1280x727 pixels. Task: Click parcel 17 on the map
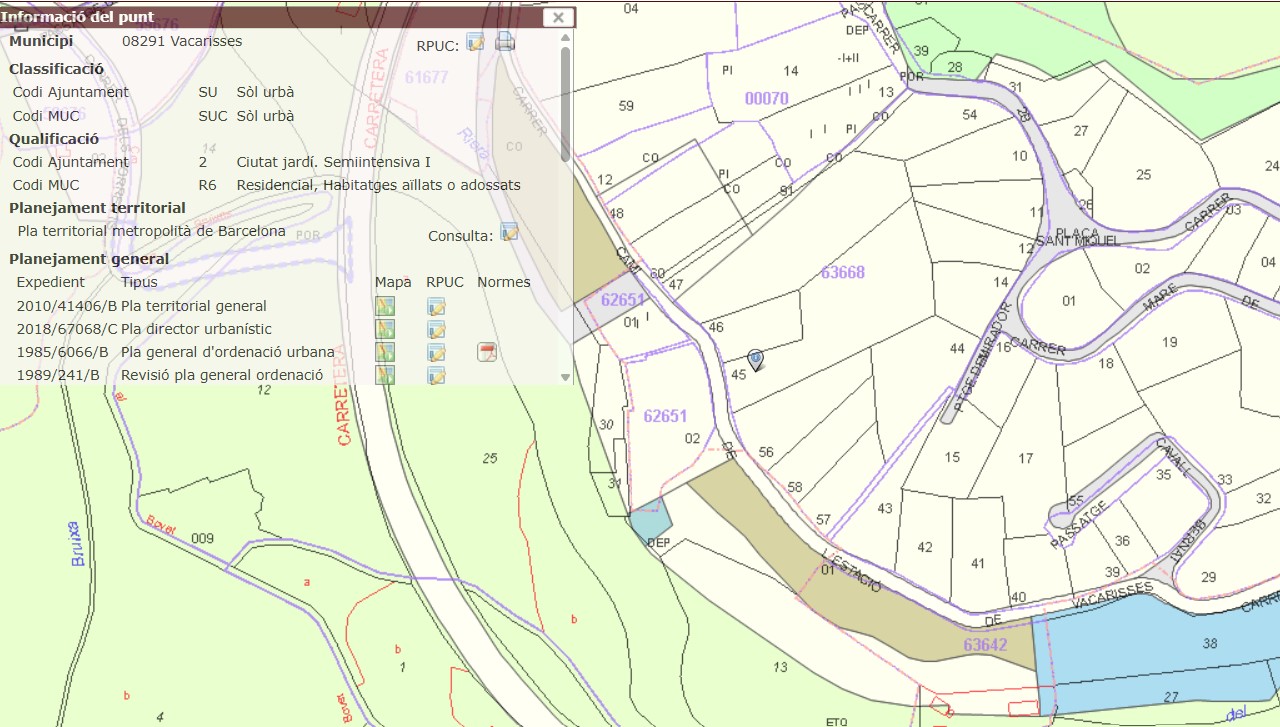1026,458
